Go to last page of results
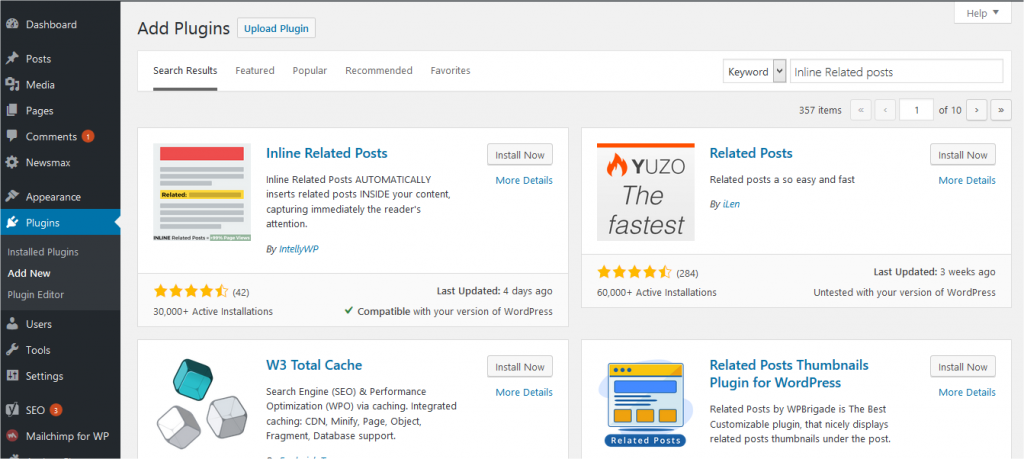This screenshot has width=1024, height=459. pos(1000,110)
